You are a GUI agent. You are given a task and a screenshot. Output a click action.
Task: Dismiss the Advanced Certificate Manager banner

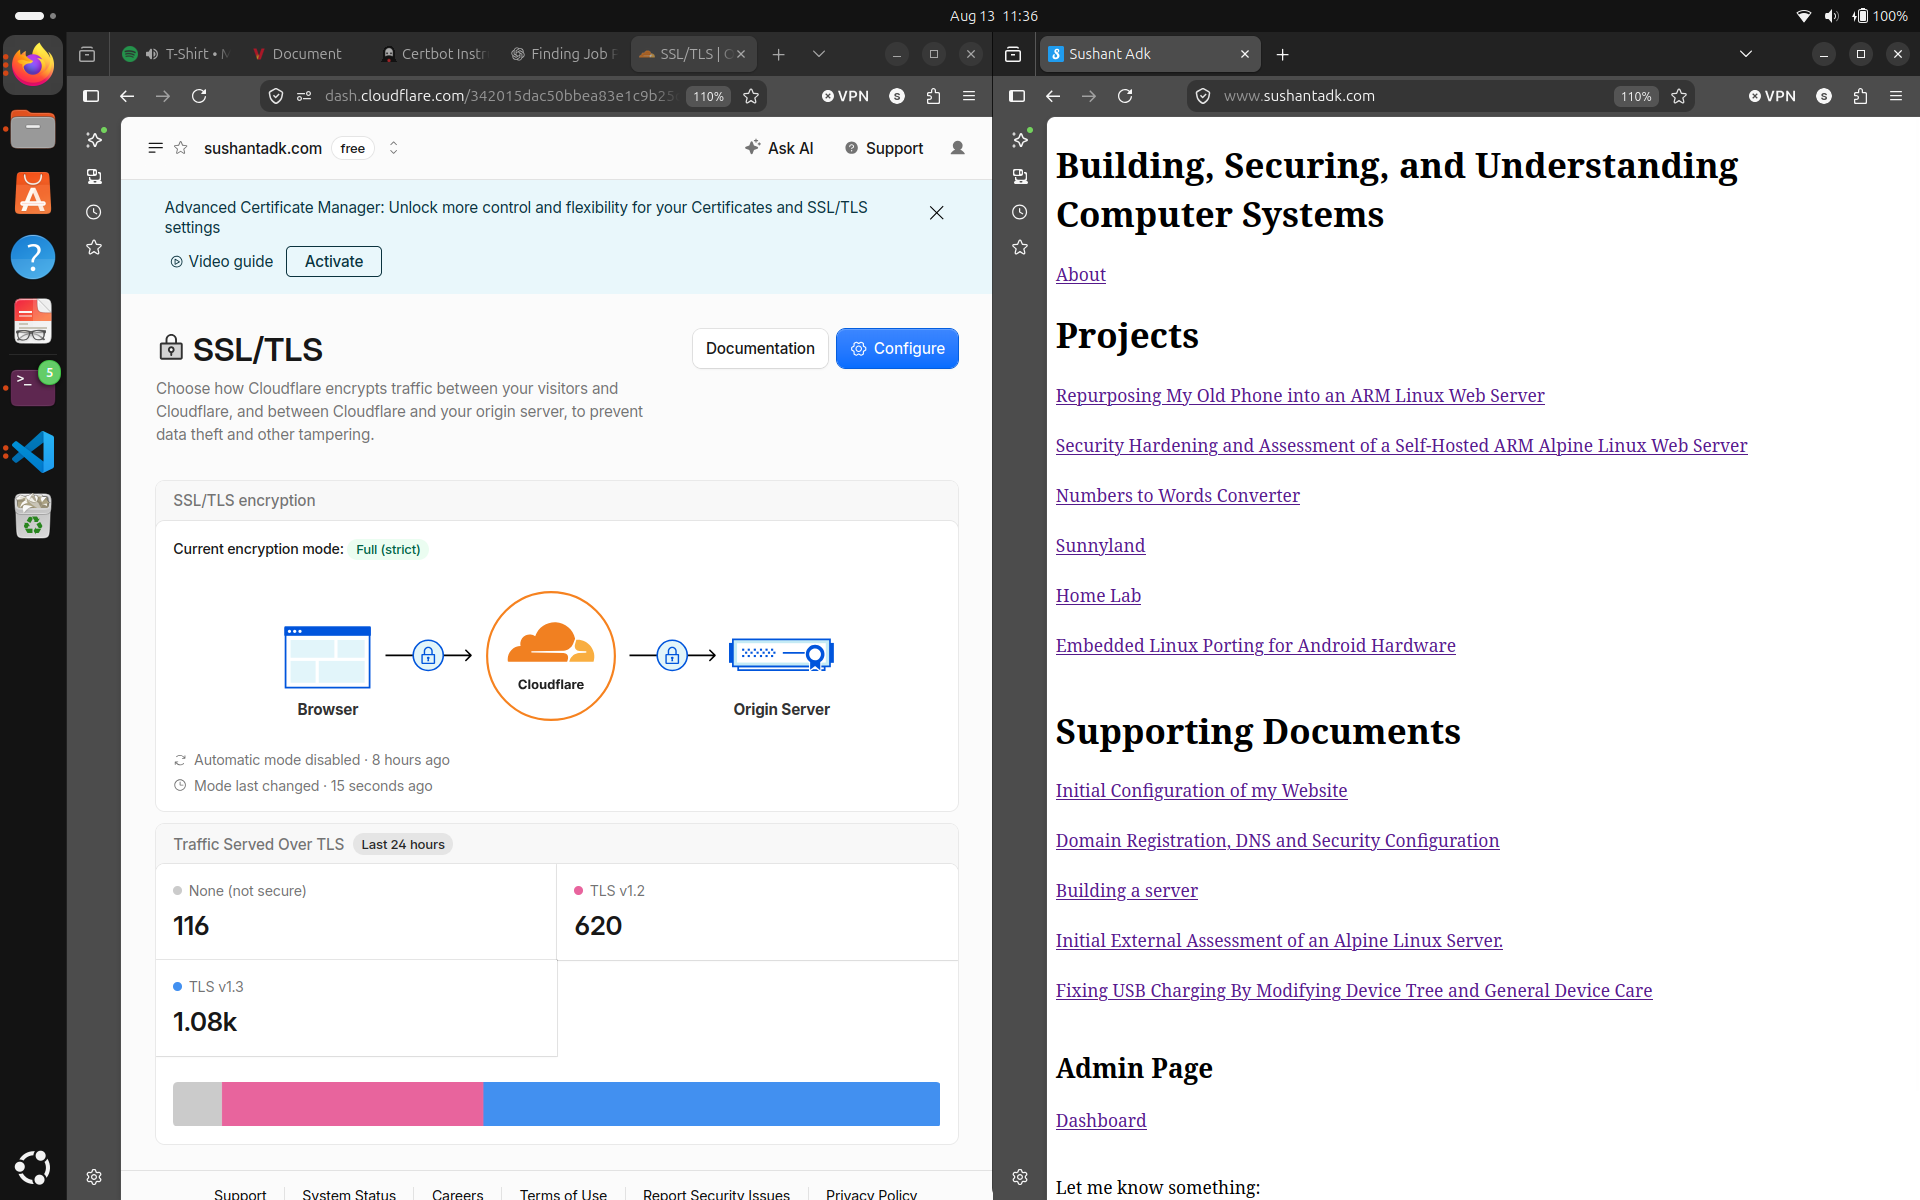[936, 213]
